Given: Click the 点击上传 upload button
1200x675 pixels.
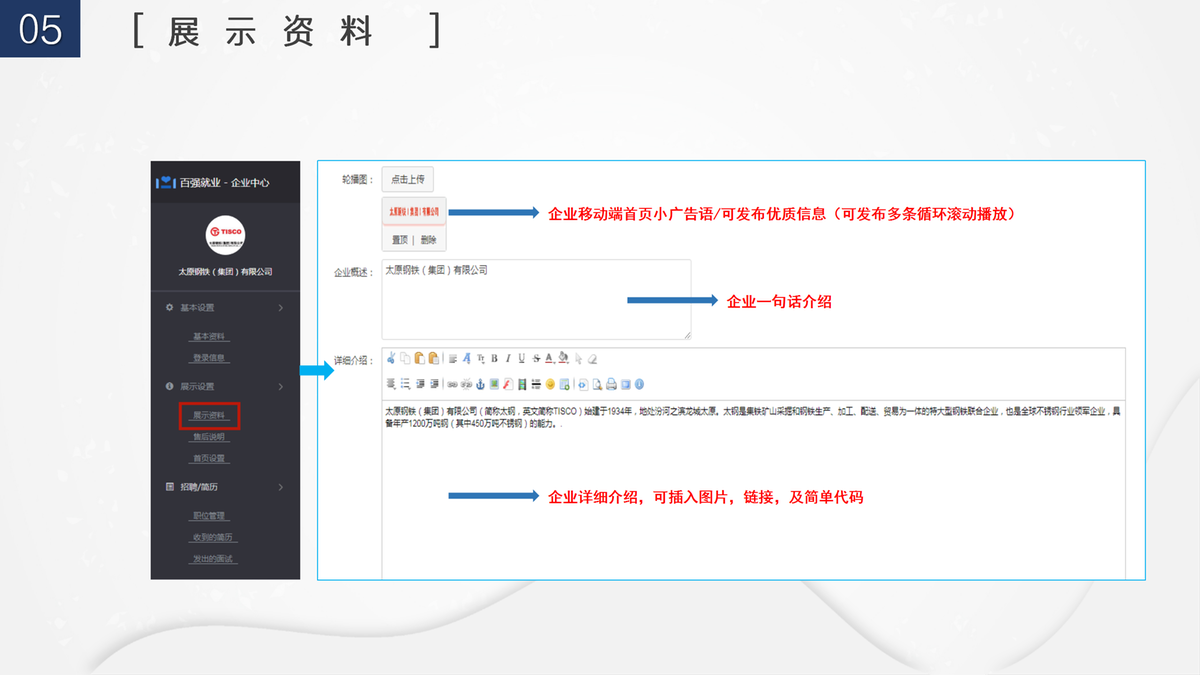Looking at the screenshot, I should [x=408, y=180].
